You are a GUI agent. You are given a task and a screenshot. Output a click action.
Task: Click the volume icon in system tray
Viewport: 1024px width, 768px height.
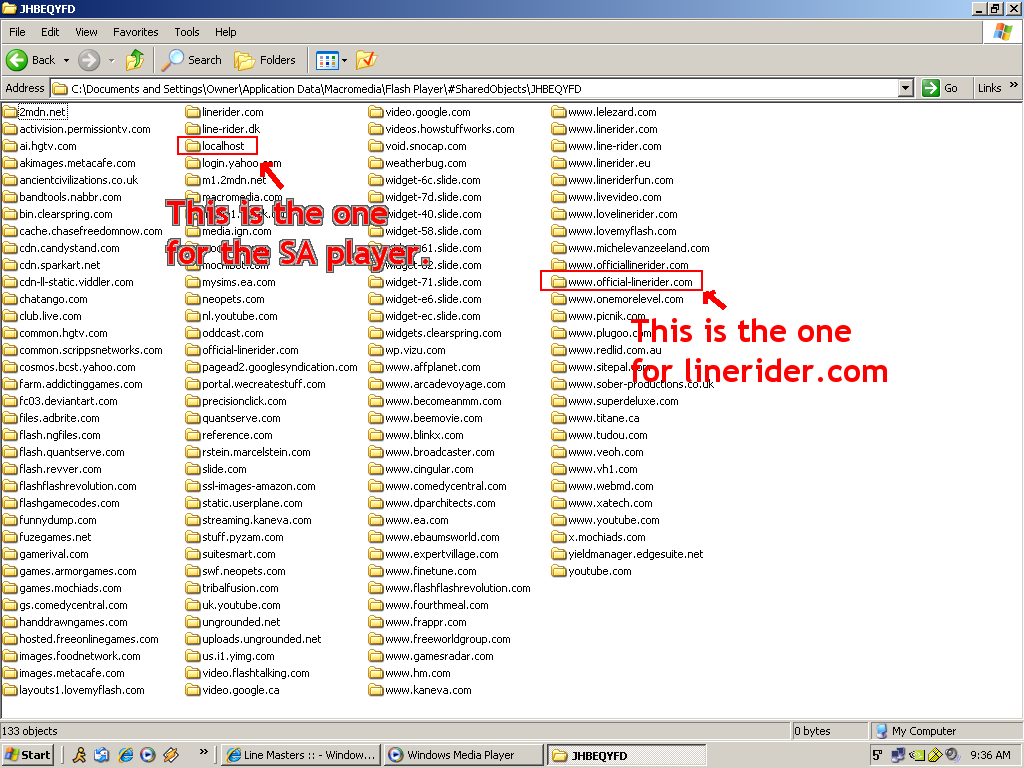click(953, 755)
